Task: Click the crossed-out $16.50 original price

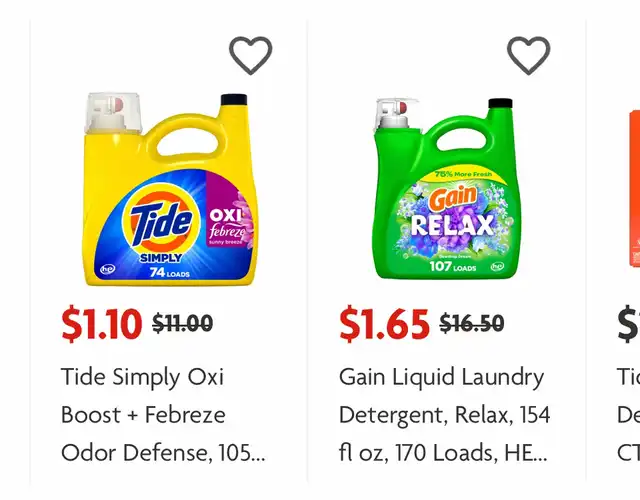Action: [471, 323]
